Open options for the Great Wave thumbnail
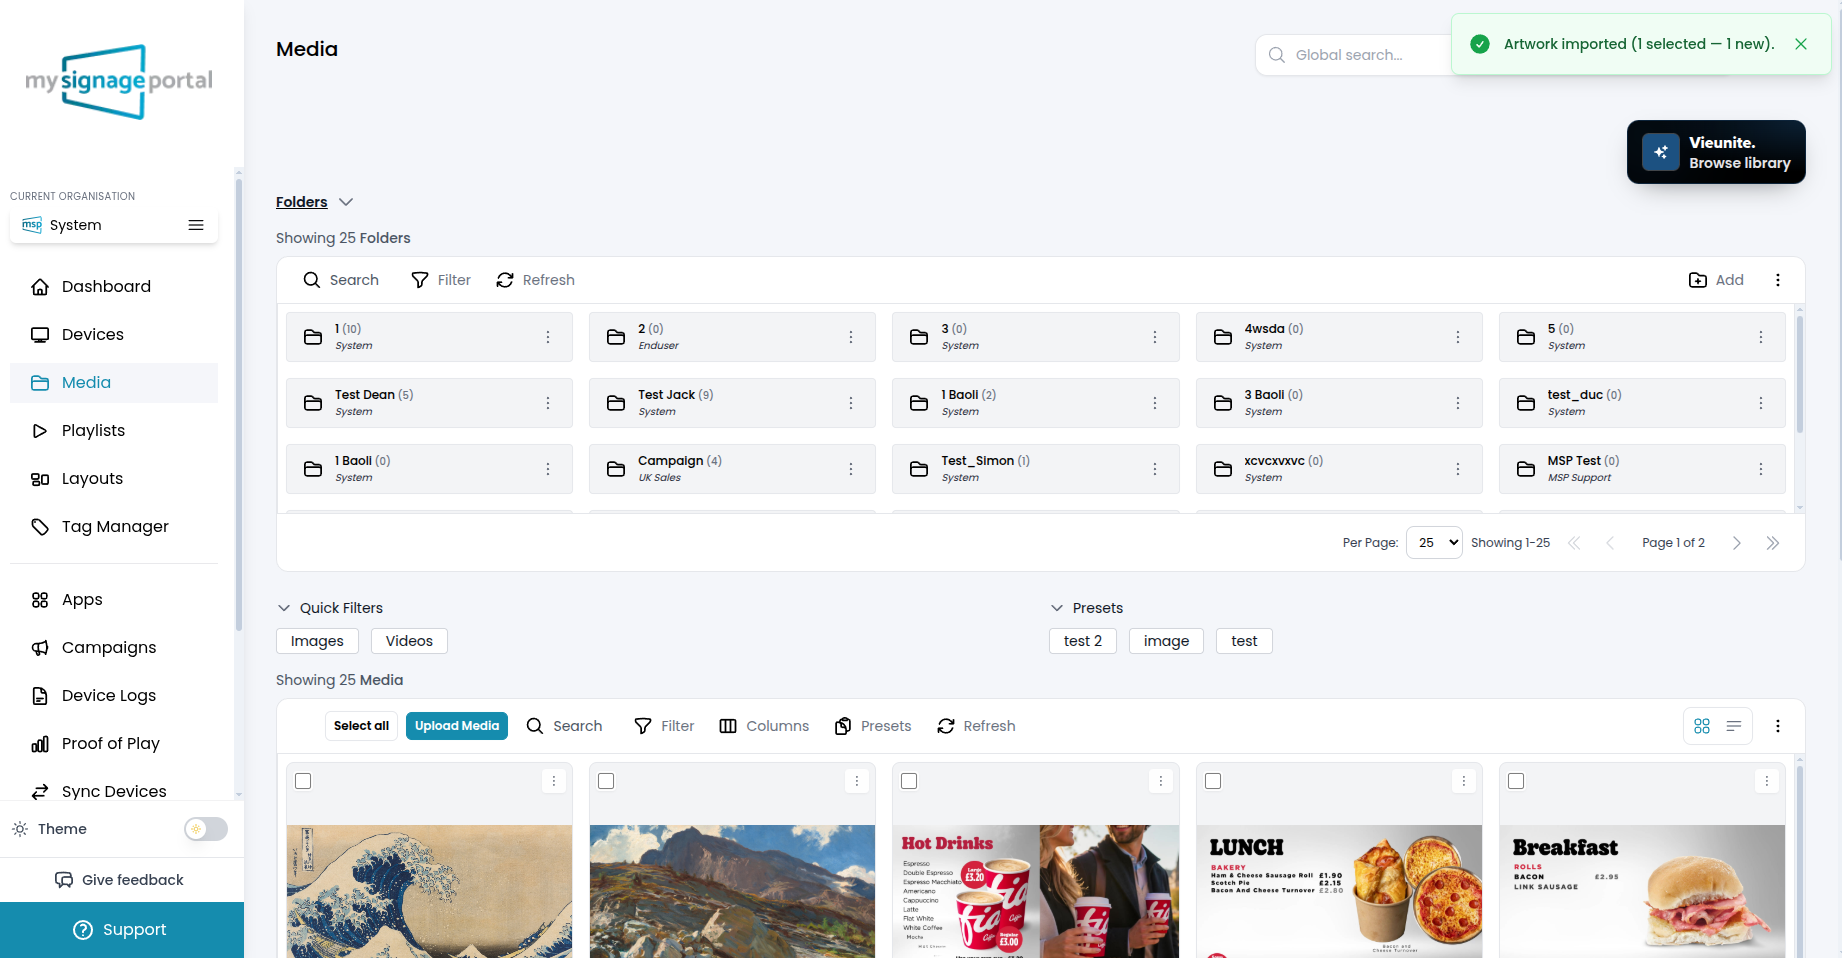This screenshot has width=1842, height=958. [x=554, y=781]
